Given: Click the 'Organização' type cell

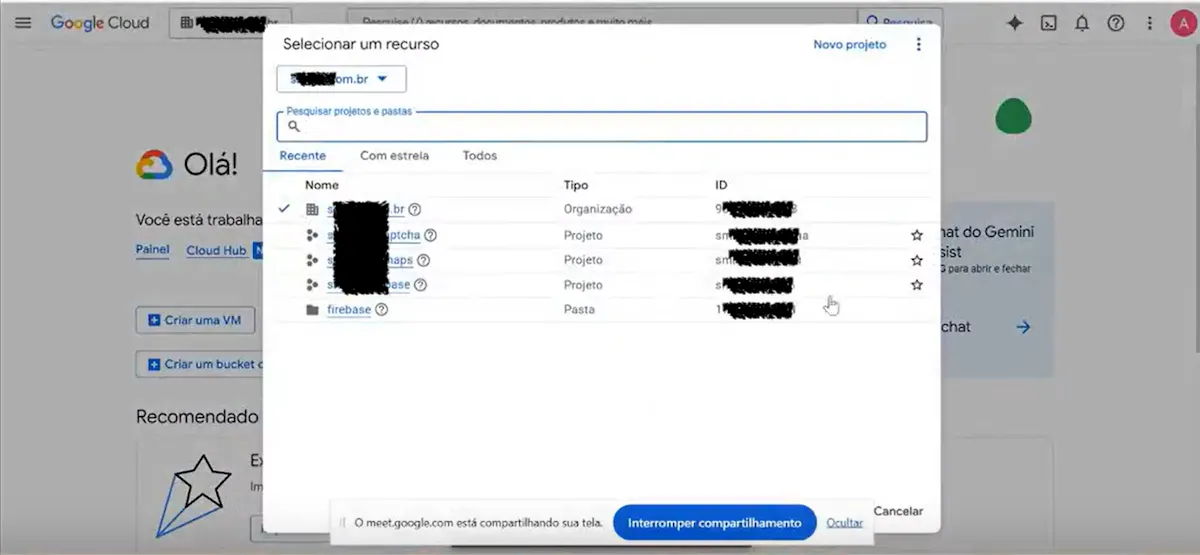Looking at the screenshot, I should tap(598, 210).
